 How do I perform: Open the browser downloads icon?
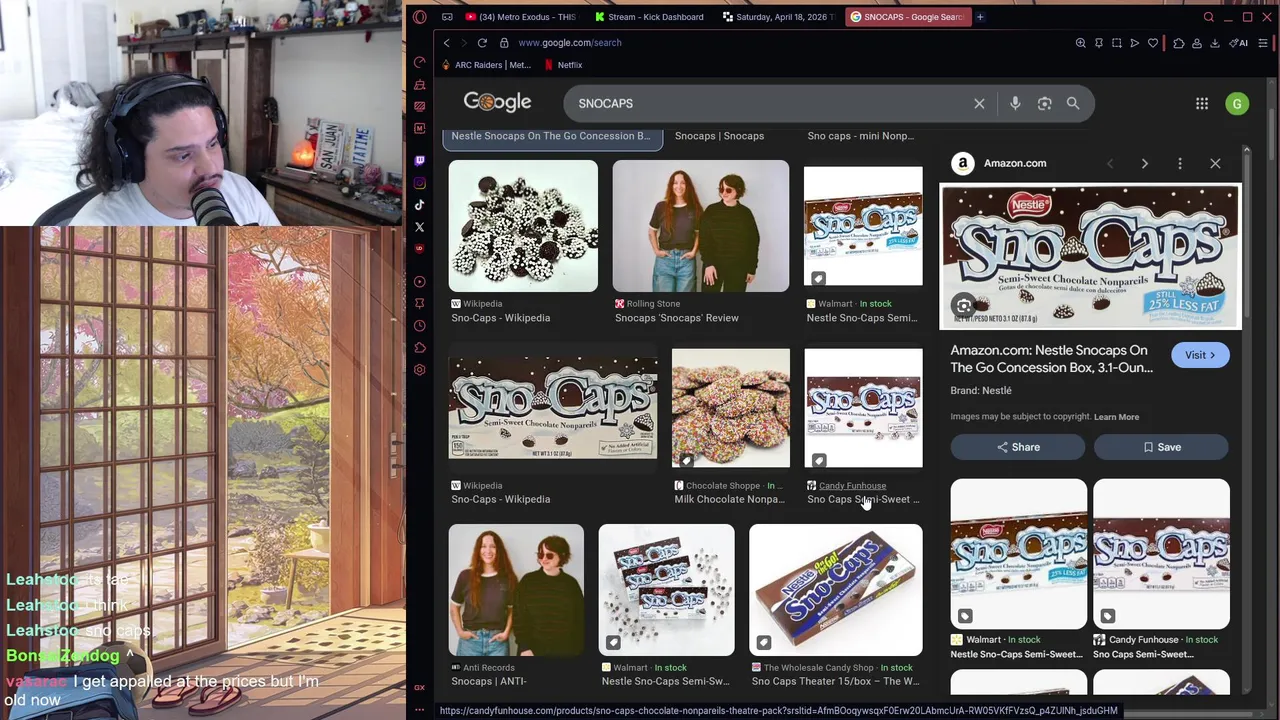click(1214, 43)
